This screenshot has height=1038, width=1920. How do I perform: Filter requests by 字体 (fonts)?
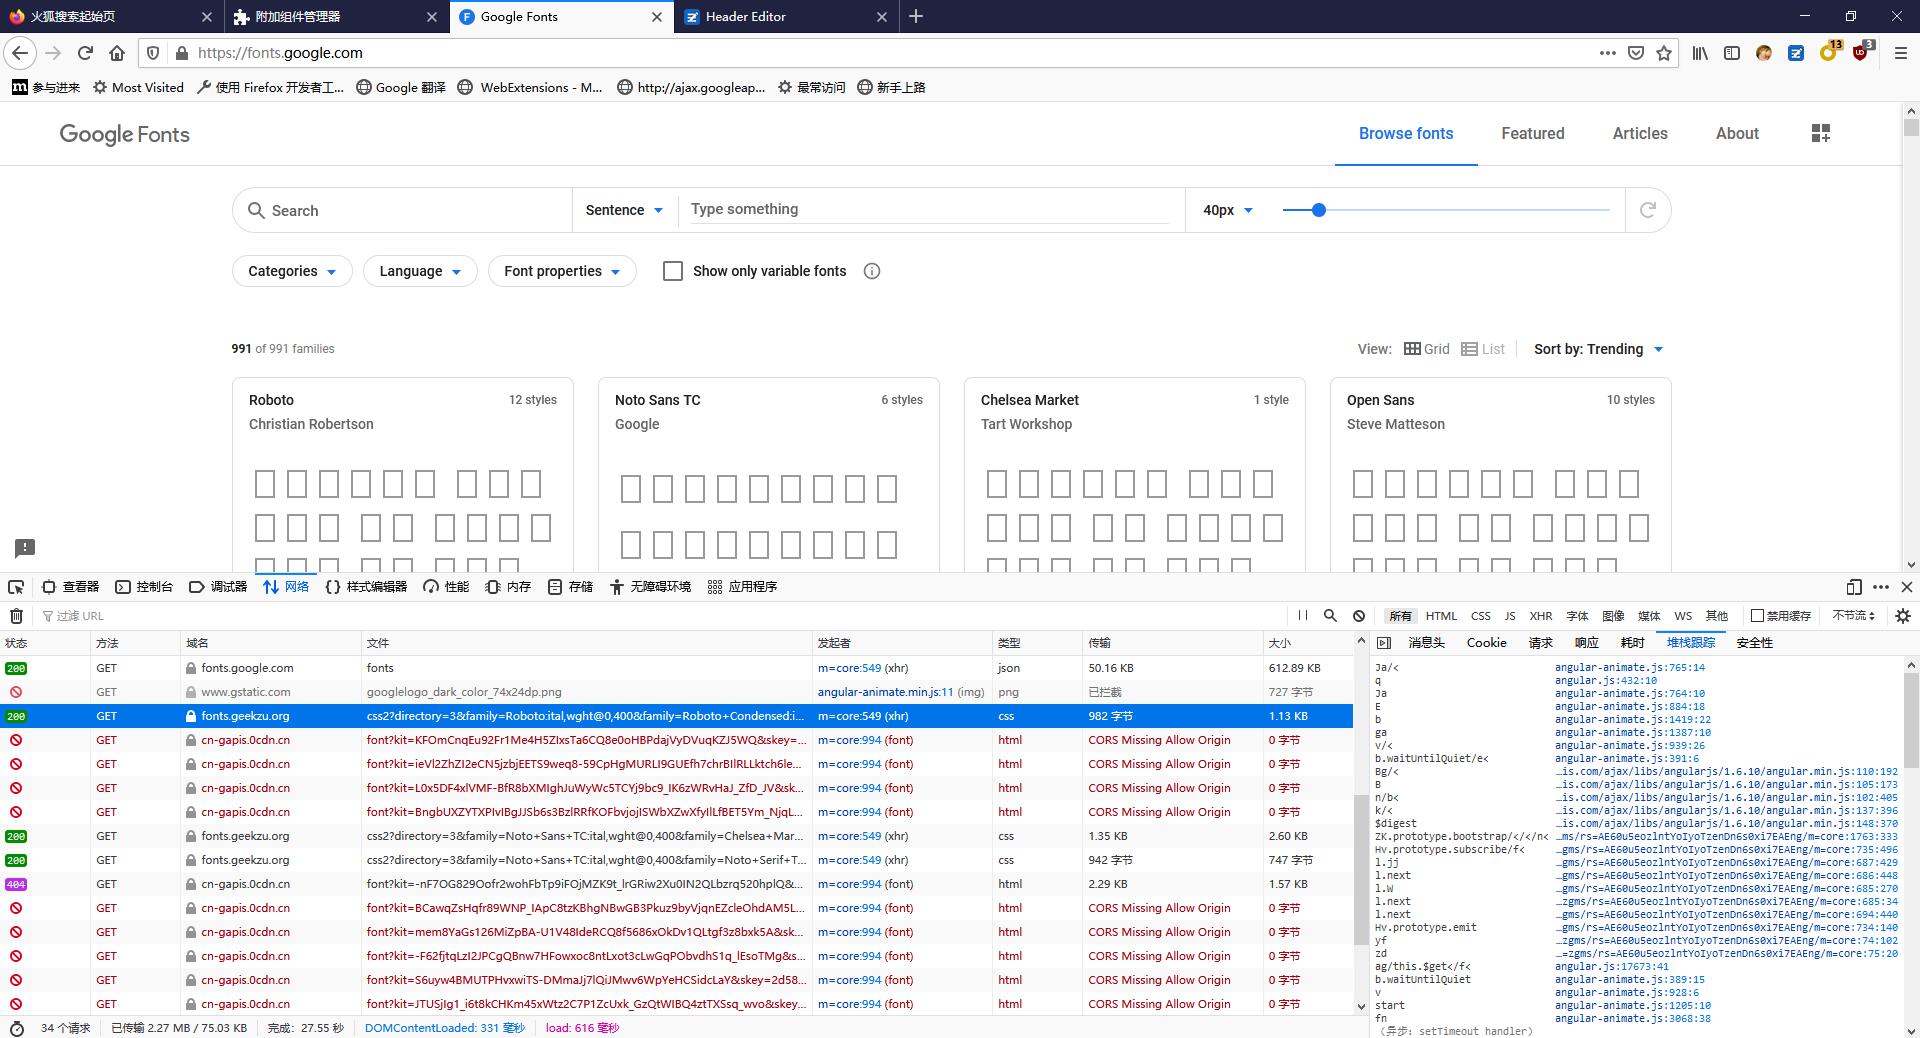pyautogui.click(x=1577, y=616)
